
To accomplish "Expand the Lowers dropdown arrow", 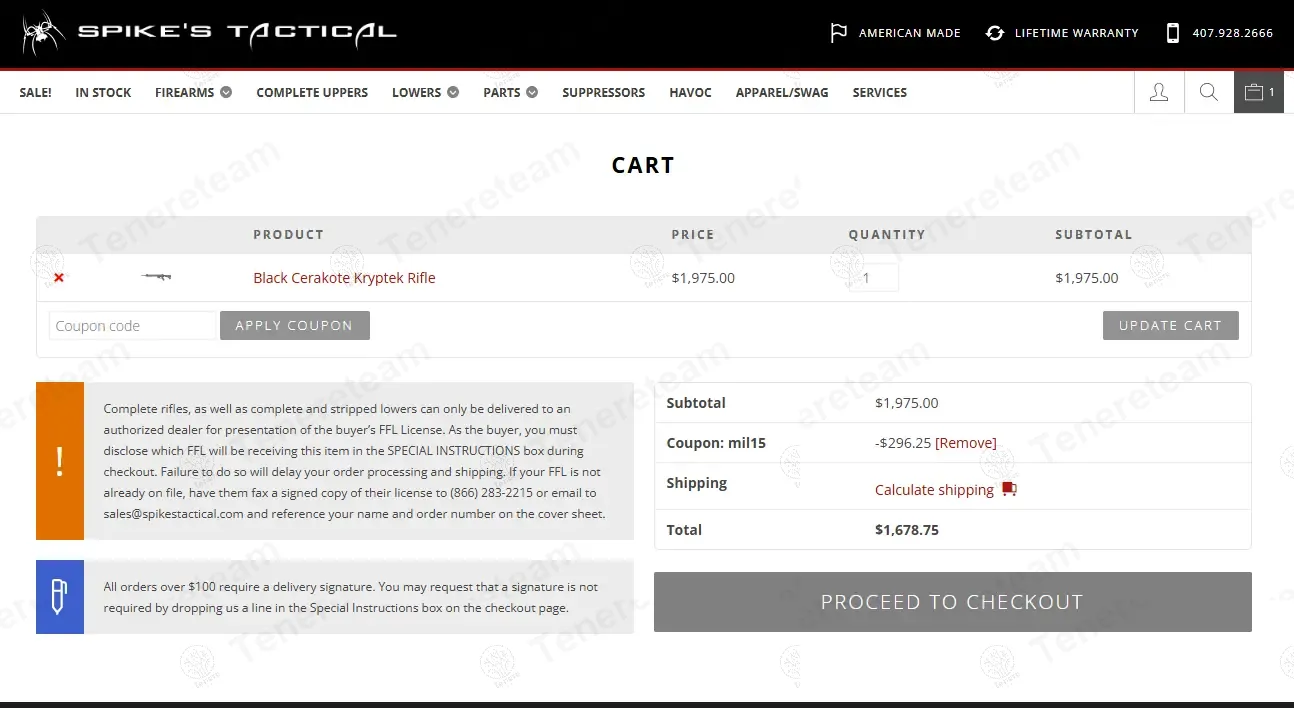I will tap(453, 92).
